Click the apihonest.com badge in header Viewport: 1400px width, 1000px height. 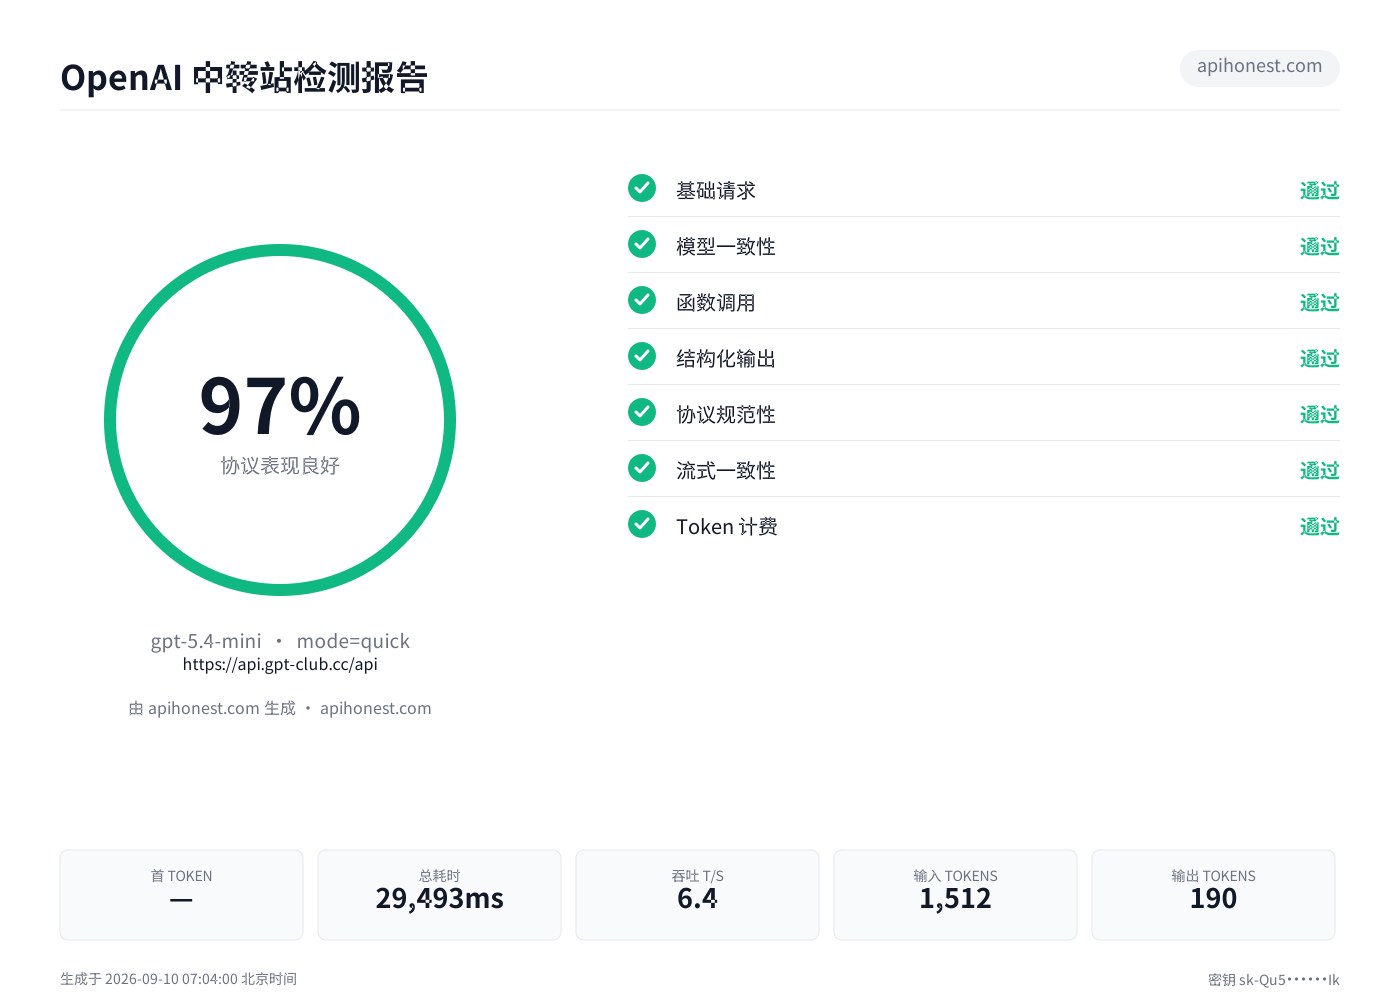click(1259, 67)
